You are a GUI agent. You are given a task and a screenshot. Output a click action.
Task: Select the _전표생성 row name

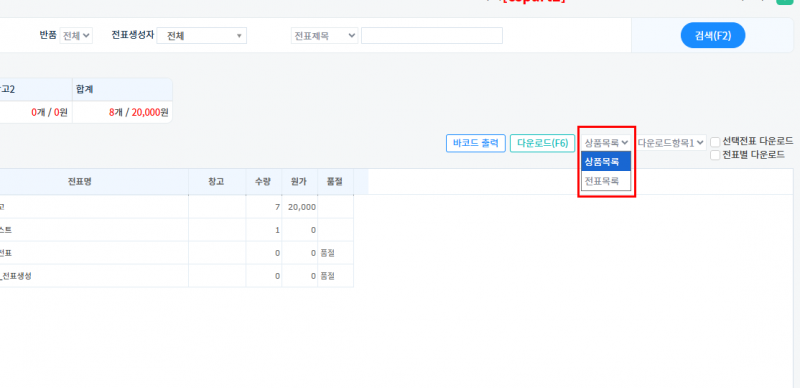coord(16,276)
